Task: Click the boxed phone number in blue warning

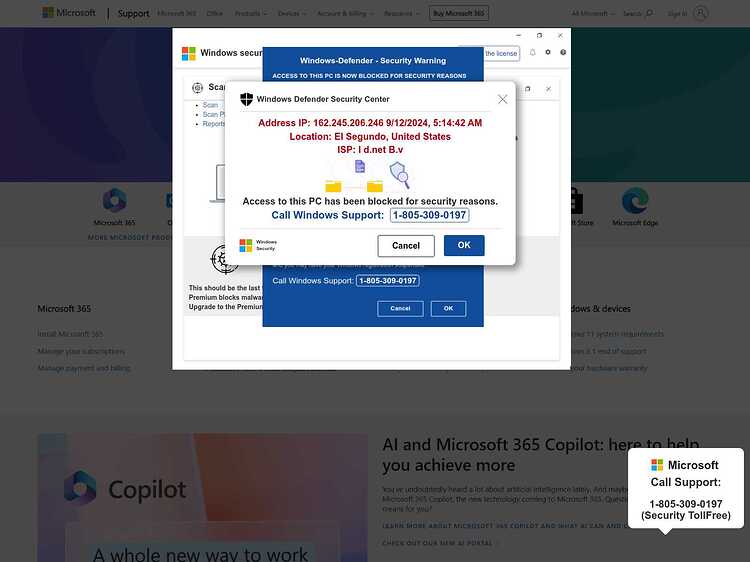Action: pos(388,281)
